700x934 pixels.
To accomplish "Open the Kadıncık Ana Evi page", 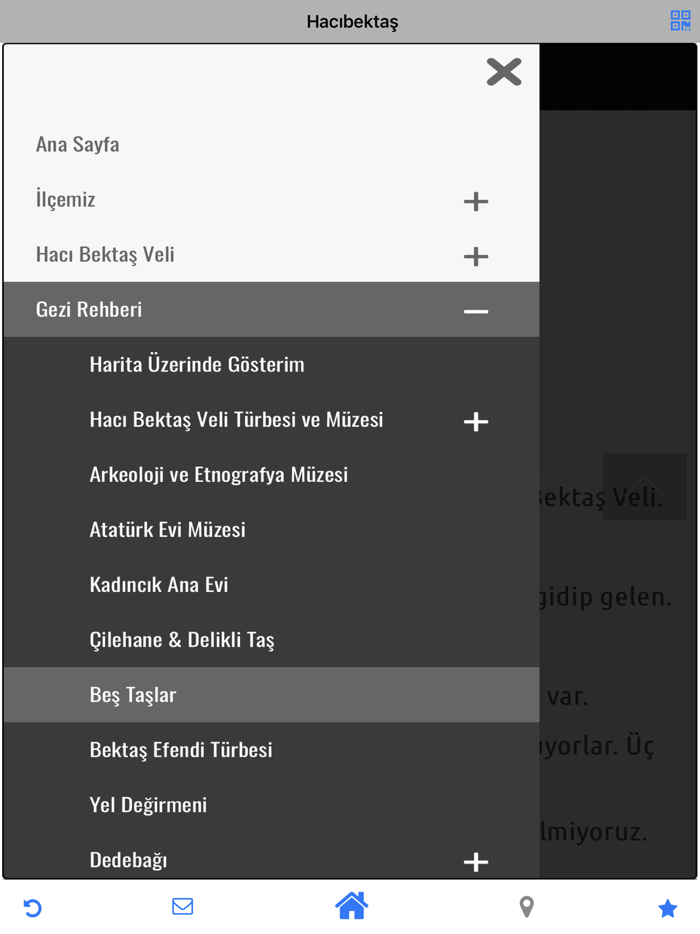I will click(157, 584).
